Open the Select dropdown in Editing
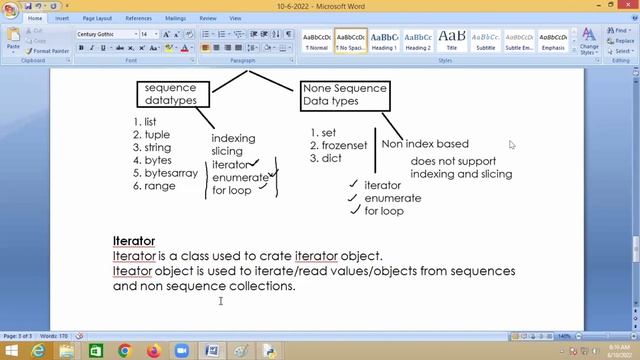The width and height of the screenshot is (640, 360). point(620,51)
